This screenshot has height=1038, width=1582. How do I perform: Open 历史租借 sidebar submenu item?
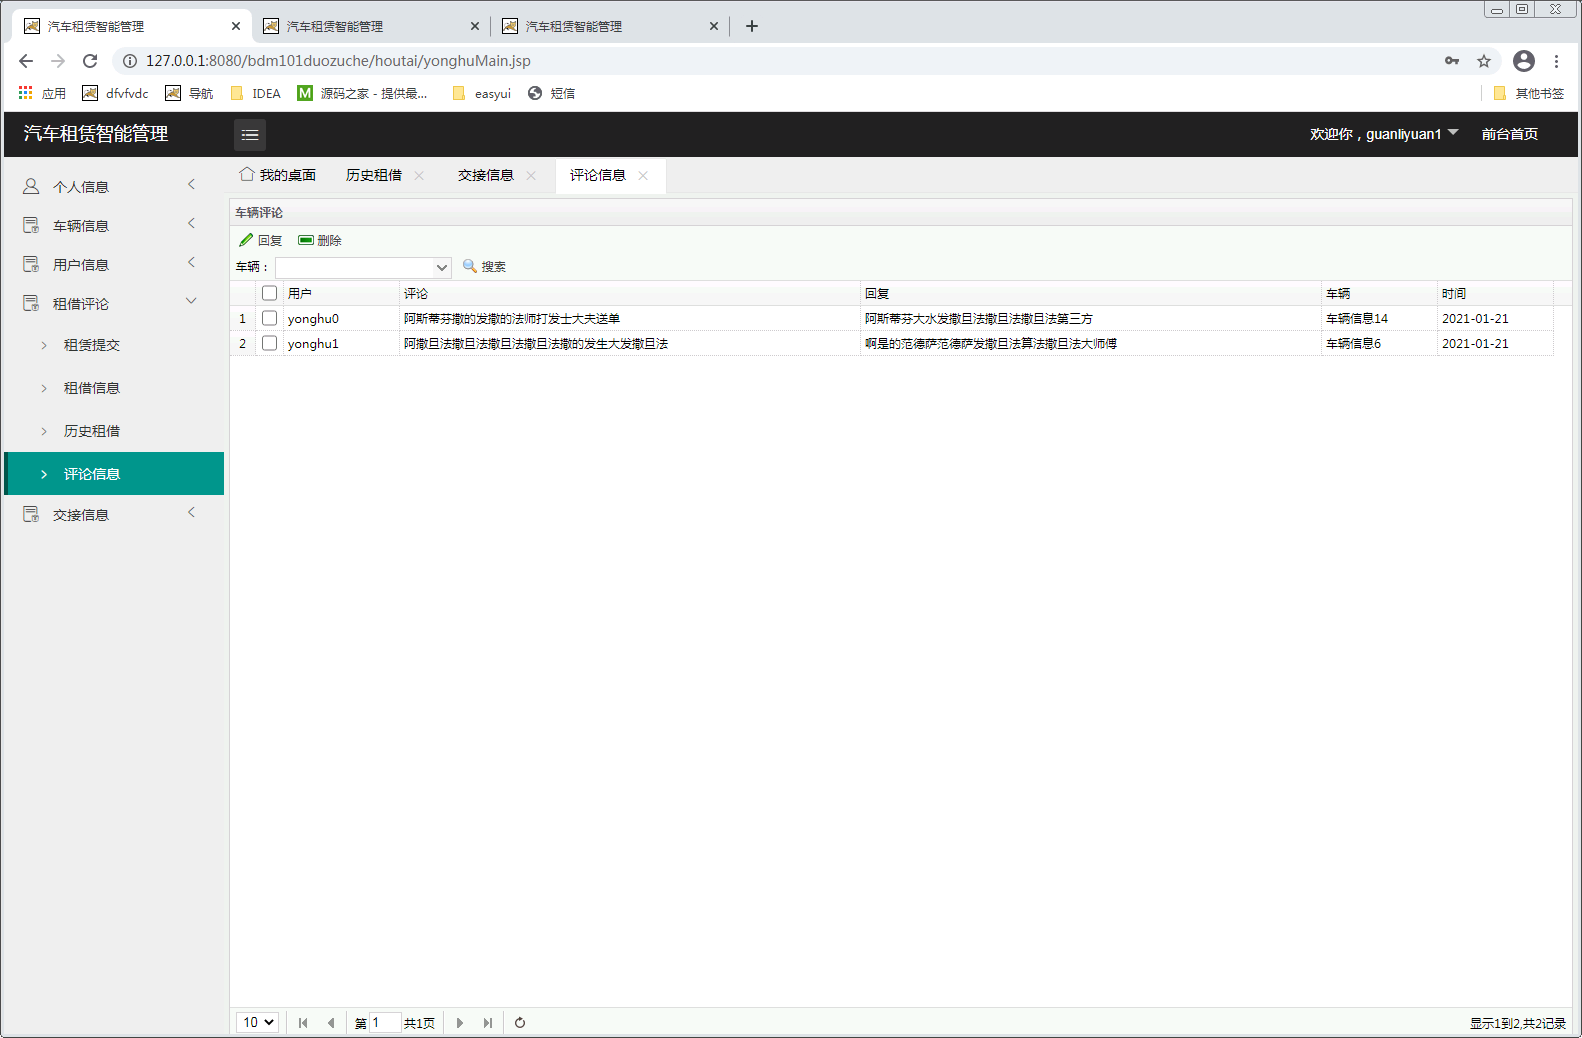(113, 431)
